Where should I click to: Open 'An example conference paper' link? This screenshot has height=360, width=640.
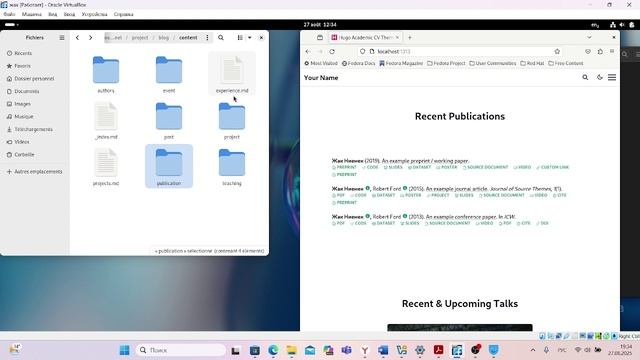tap(461, 217)
